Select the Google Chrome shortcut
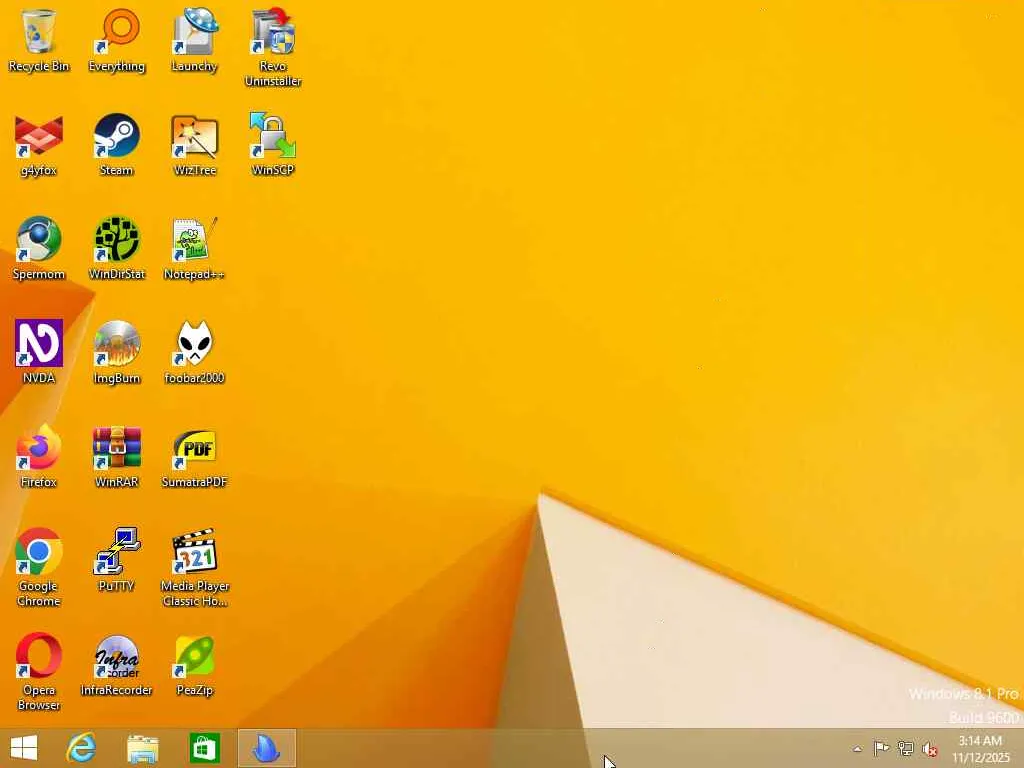Viewport: 1024px width, 768px height. click(39, 567)
